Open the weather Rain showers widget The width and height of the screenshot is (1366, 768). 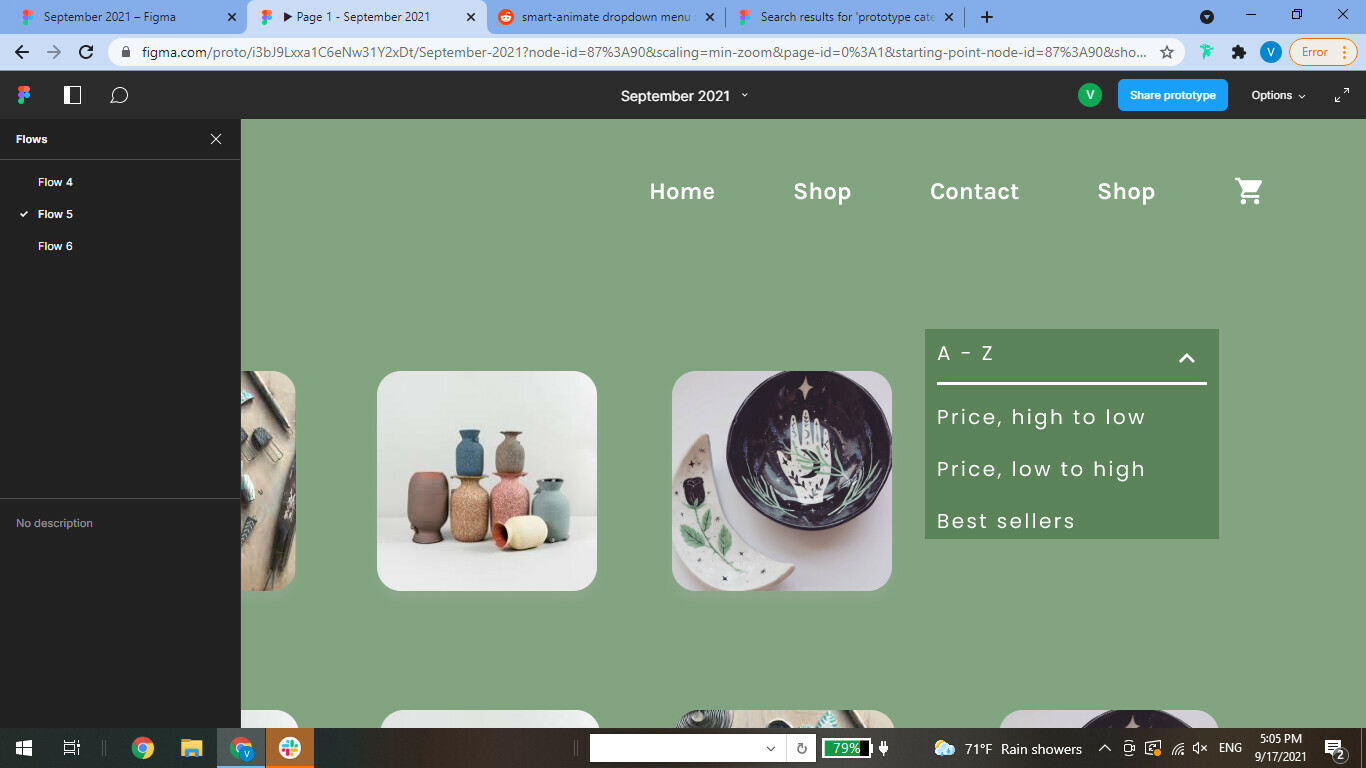pyautogui.click(x=1008, y=748)
